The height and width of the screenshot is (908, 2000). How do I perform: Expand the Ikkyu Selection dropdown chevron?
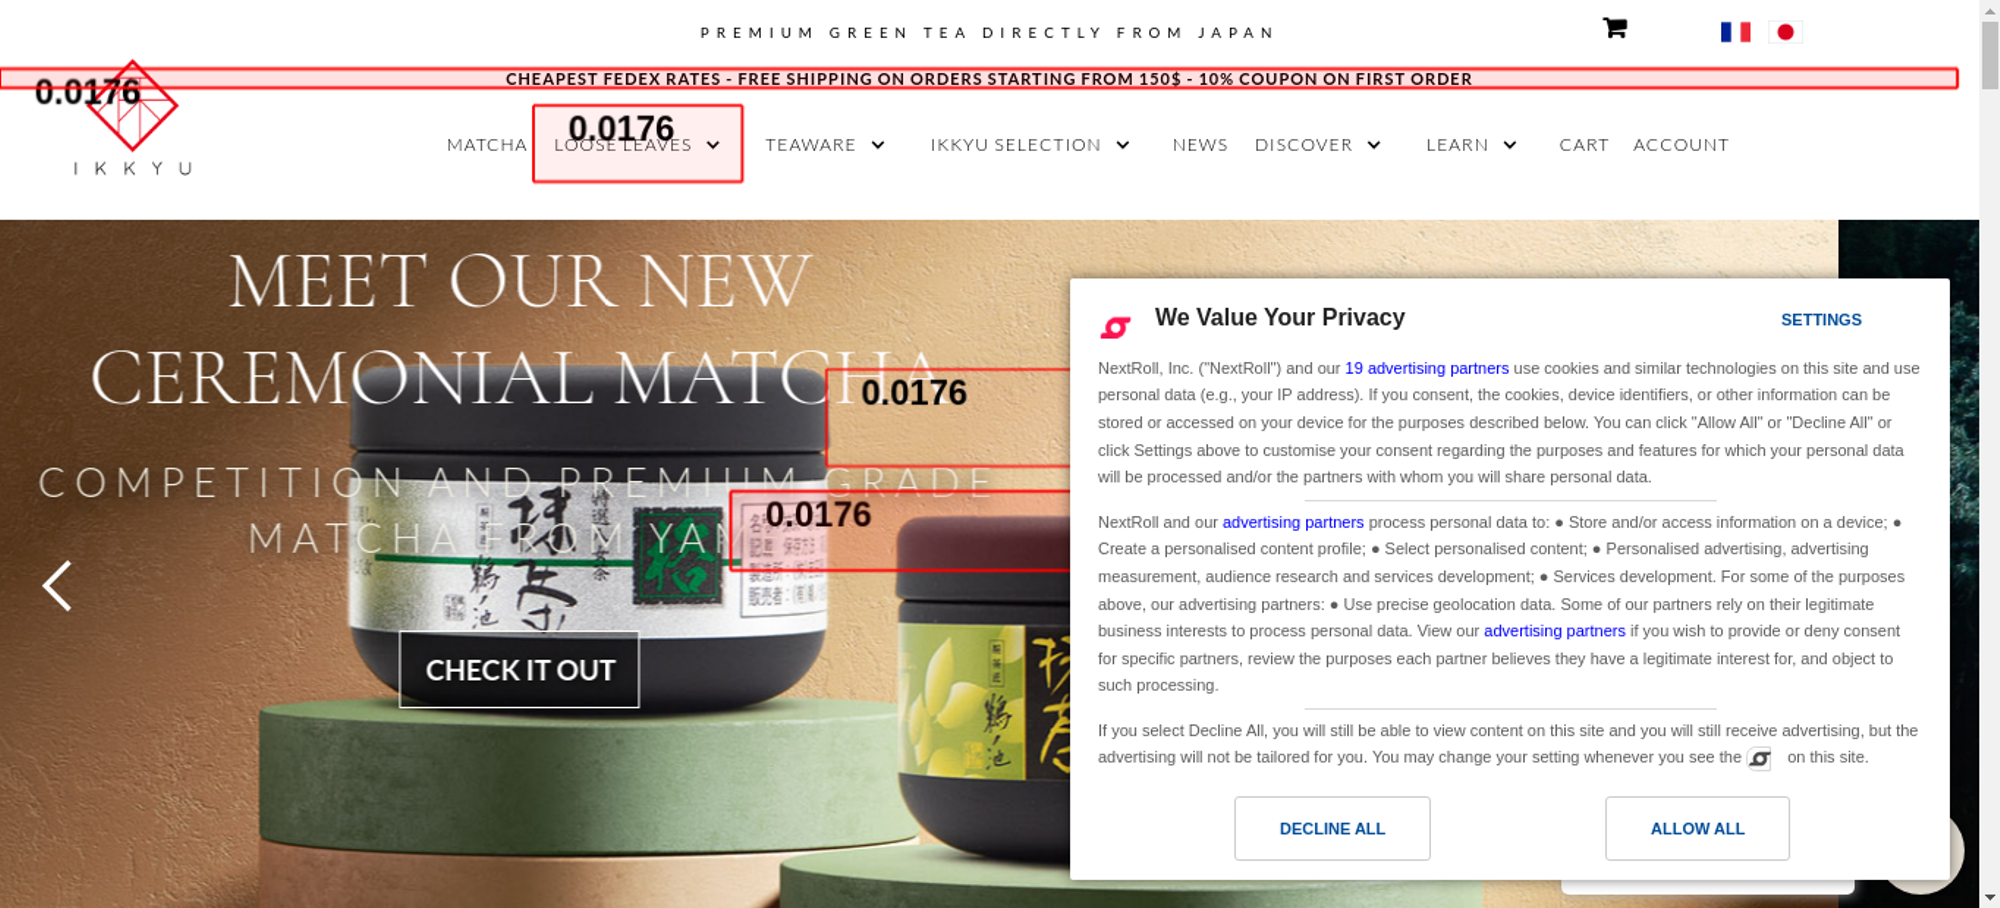pos(1123,145)
